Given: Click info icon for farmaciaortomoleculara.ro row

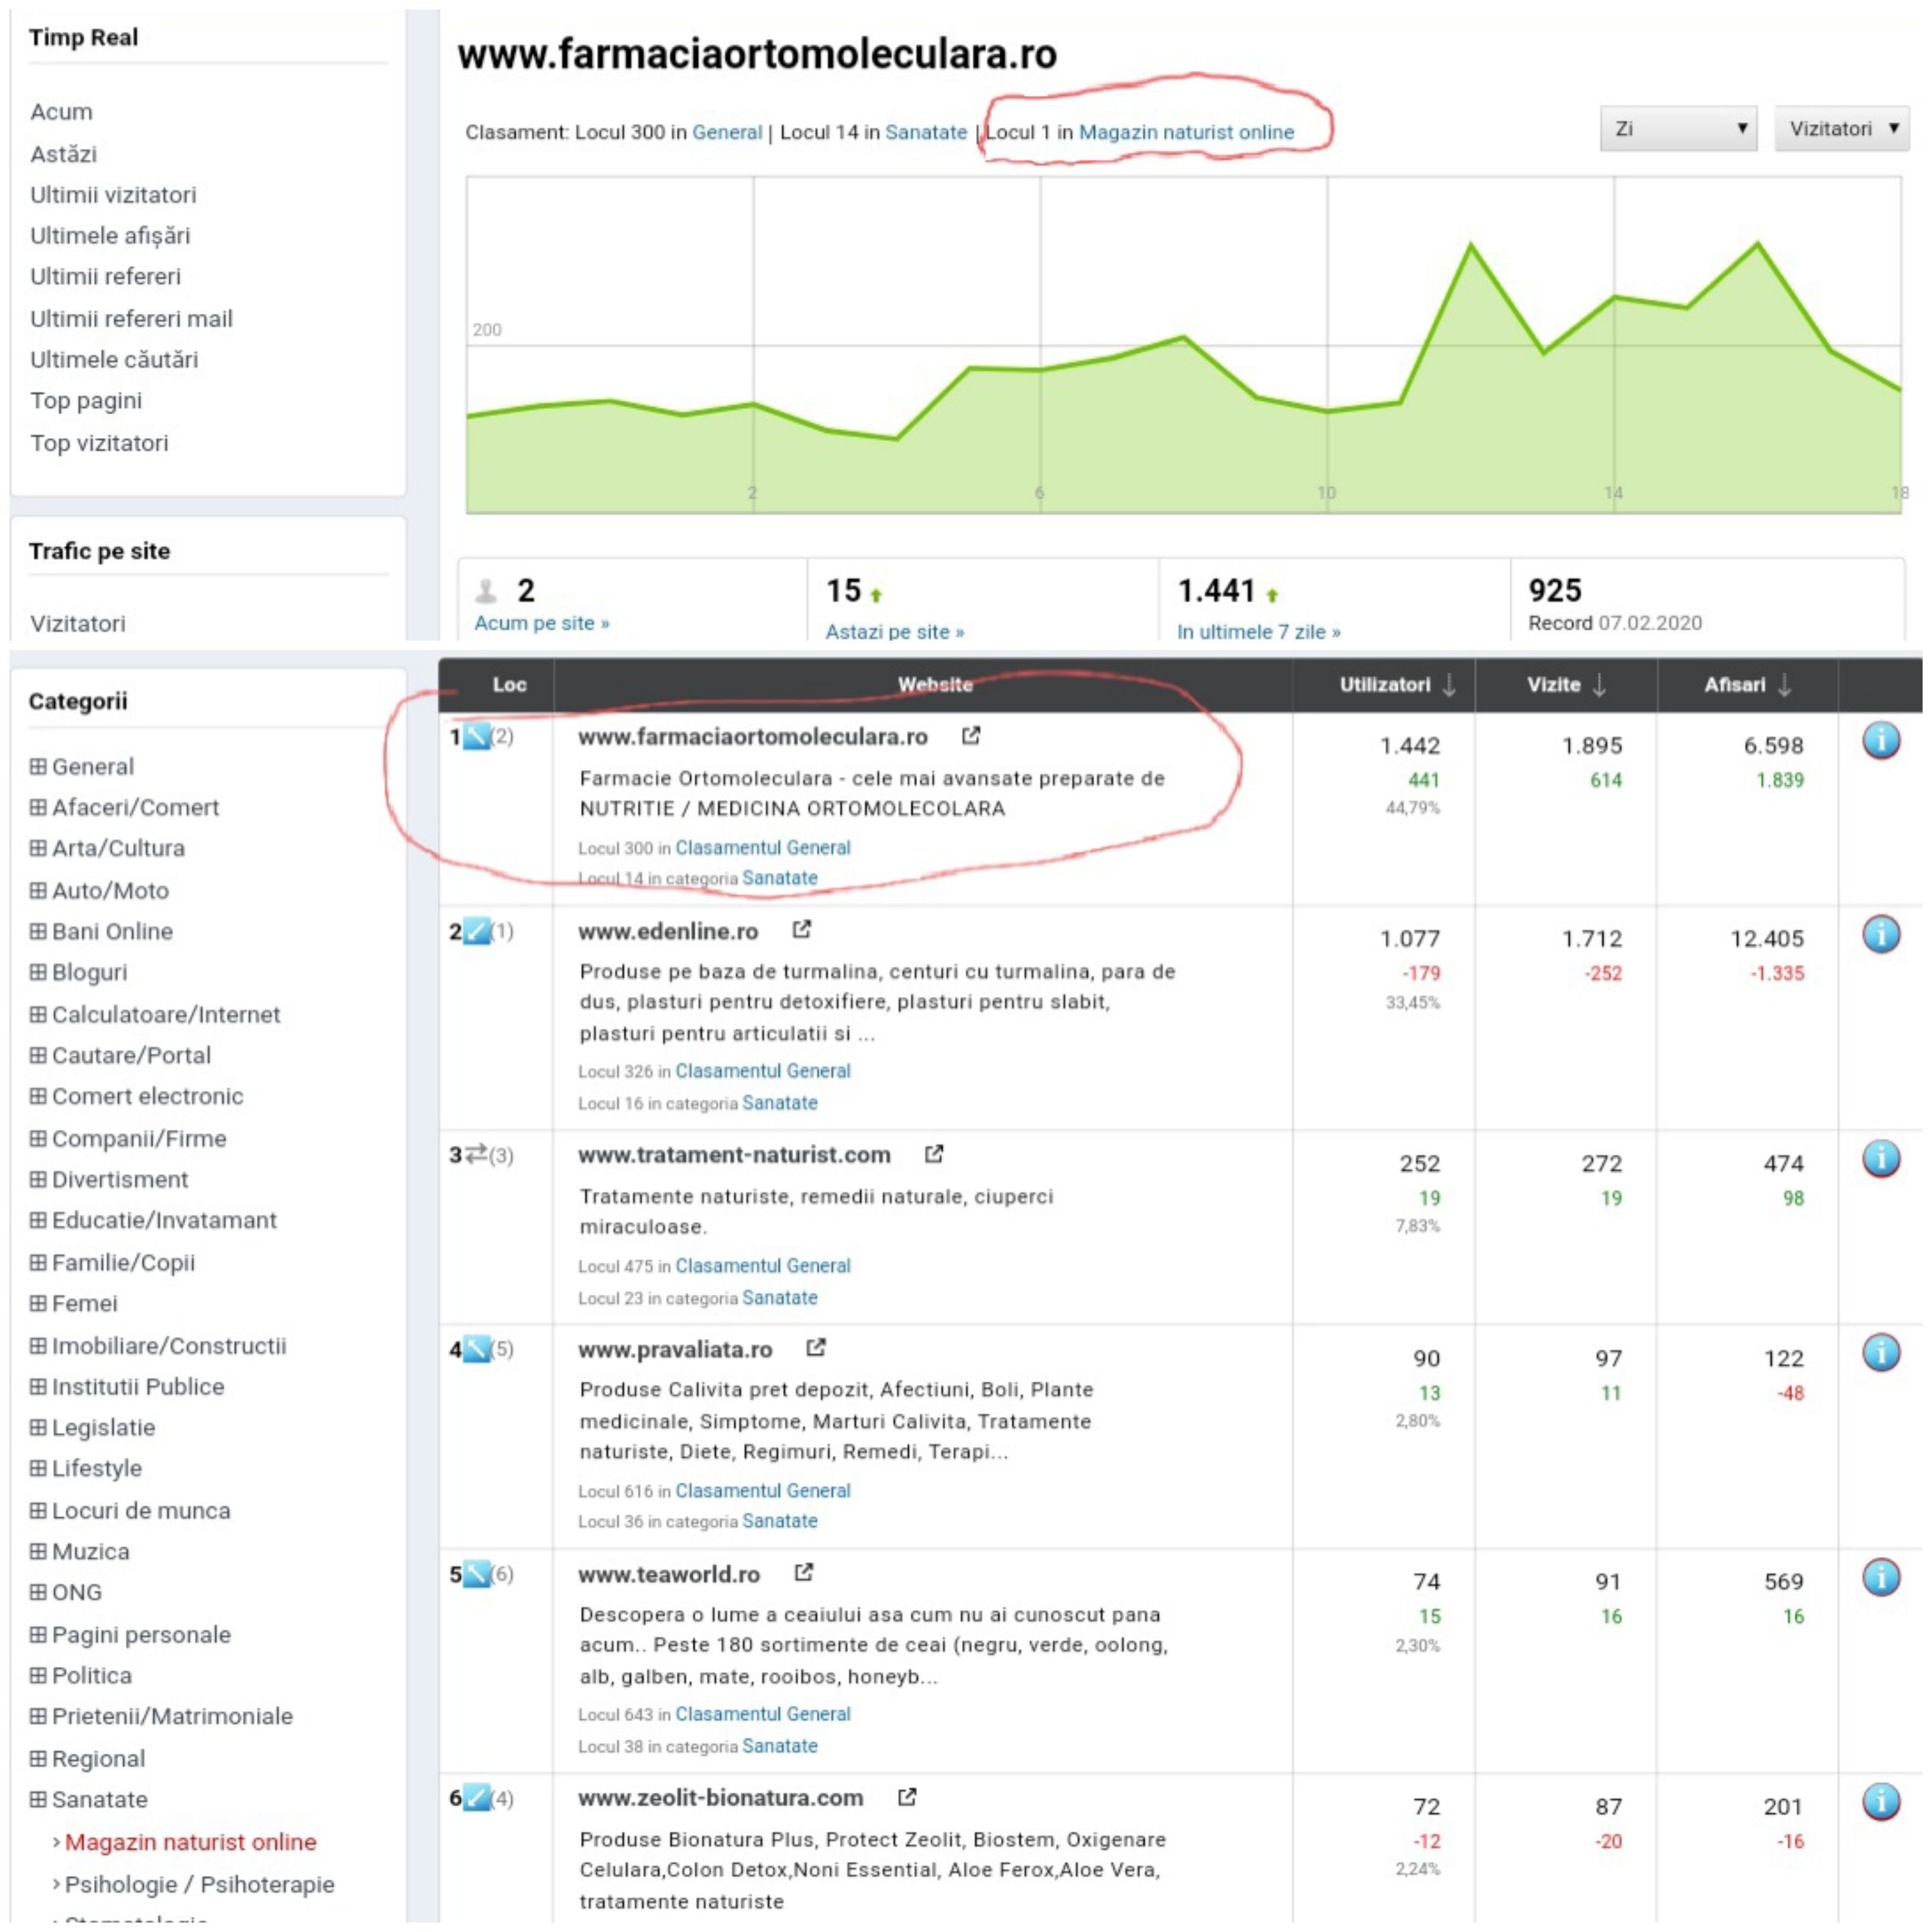Looking at the screenshot, I should [1881, 741].
